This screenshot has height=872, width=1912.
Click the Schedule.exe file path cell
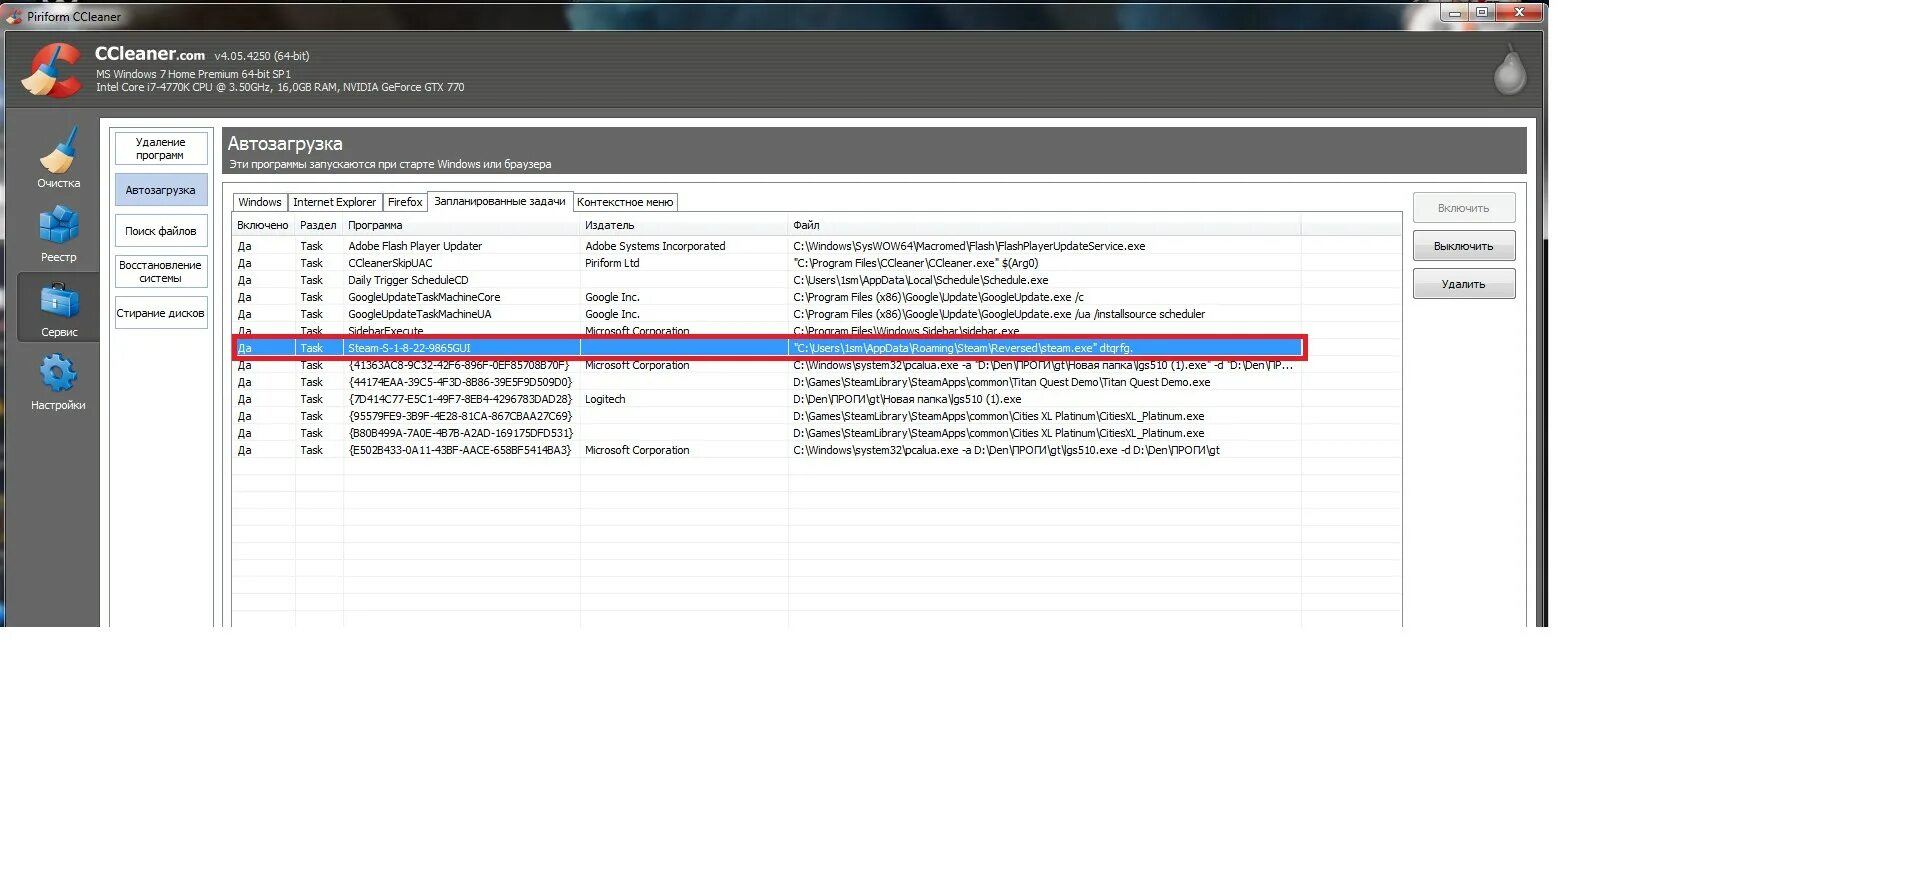click(x=921, y=280)
